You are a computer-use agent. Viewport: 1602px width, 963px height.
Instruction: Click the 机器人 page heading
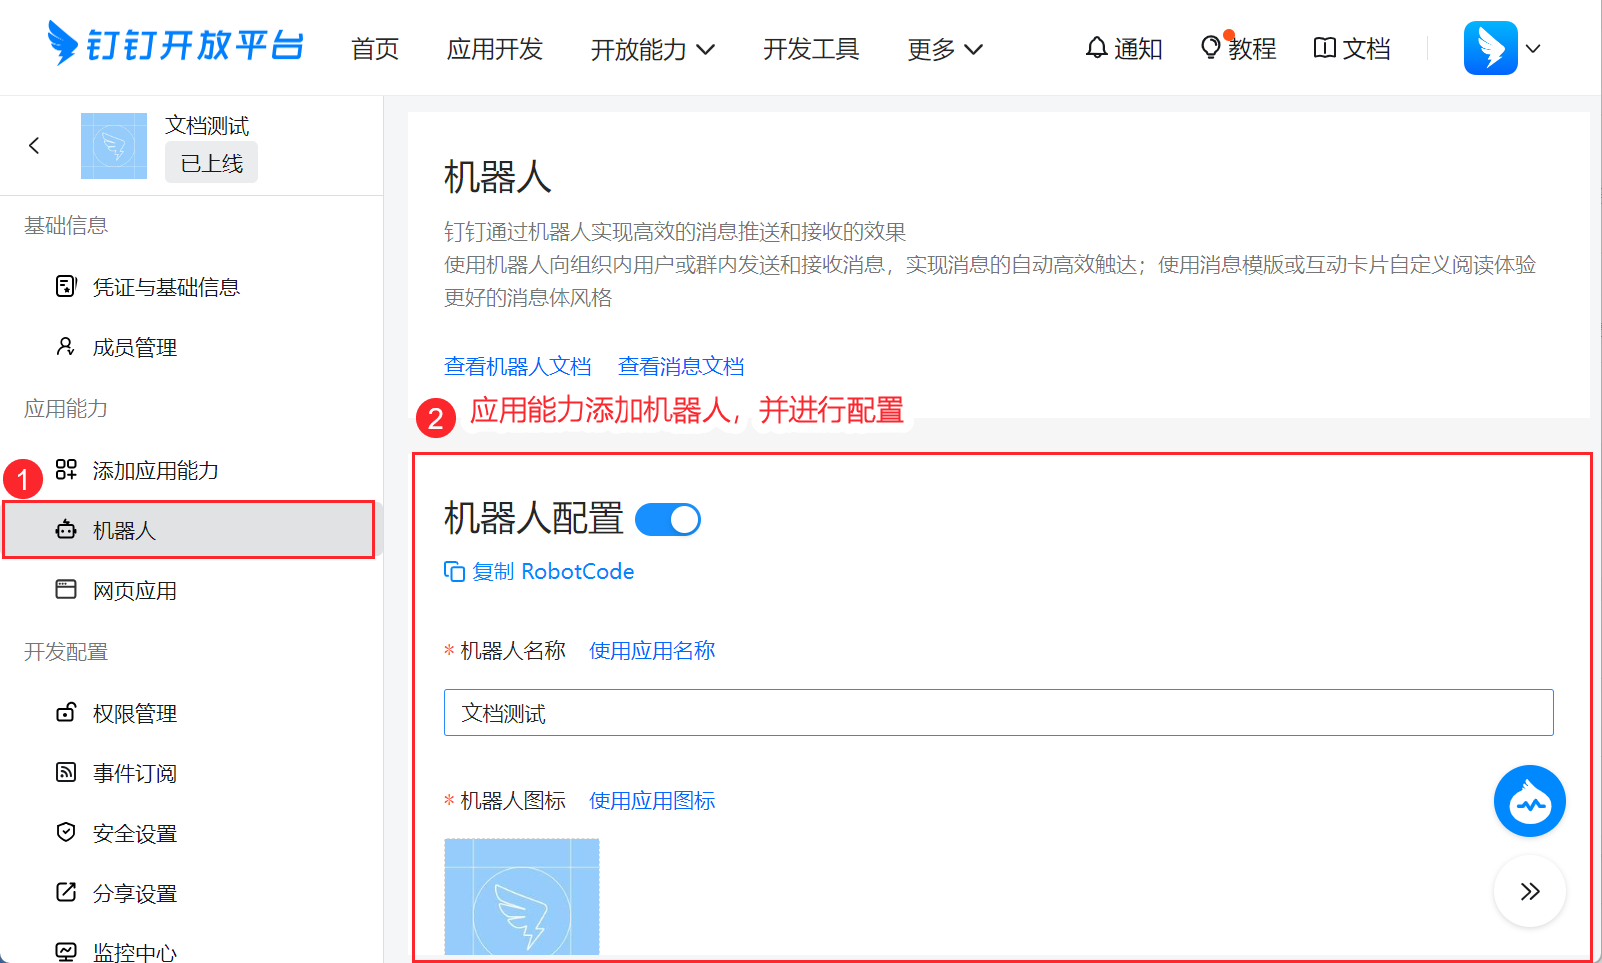point(498,177)
